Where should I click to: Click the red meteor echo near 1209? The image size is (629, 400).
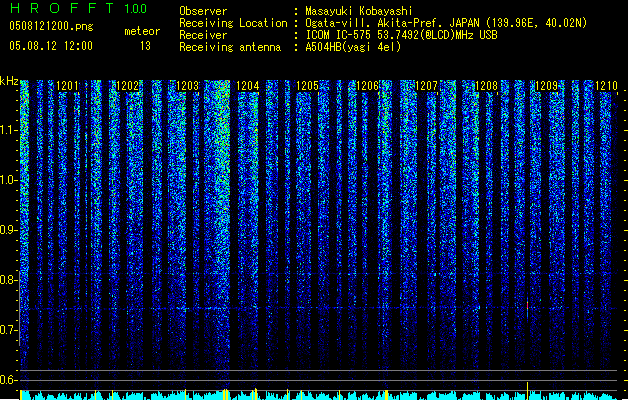coord(527,306)
